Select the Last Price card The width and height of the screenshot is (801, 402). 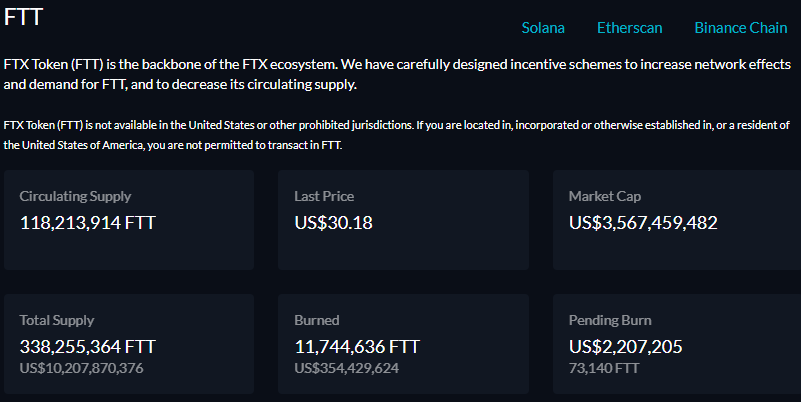click(x=404, y=220)
